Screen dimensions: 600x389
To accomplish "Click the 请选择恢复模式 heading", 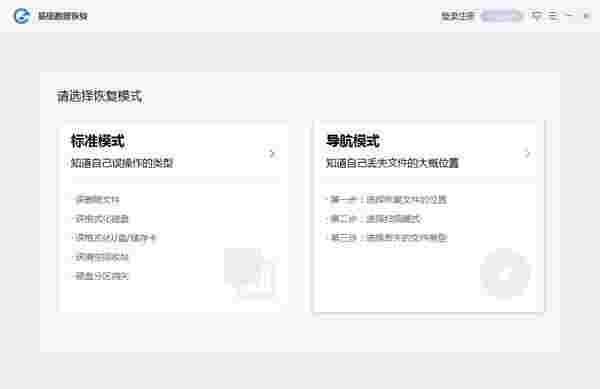I will coord(99,96).
